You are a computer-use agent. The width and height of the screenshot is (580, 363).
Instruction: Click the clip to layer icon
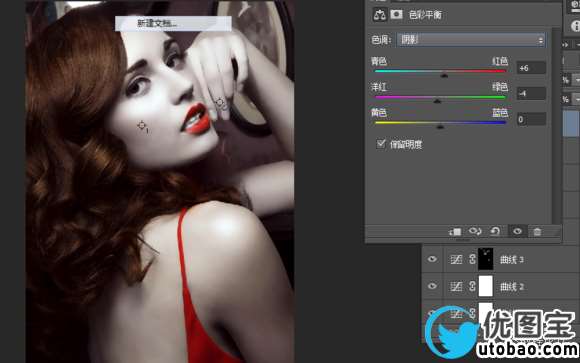pyautogui.click(x=455, y=232)
